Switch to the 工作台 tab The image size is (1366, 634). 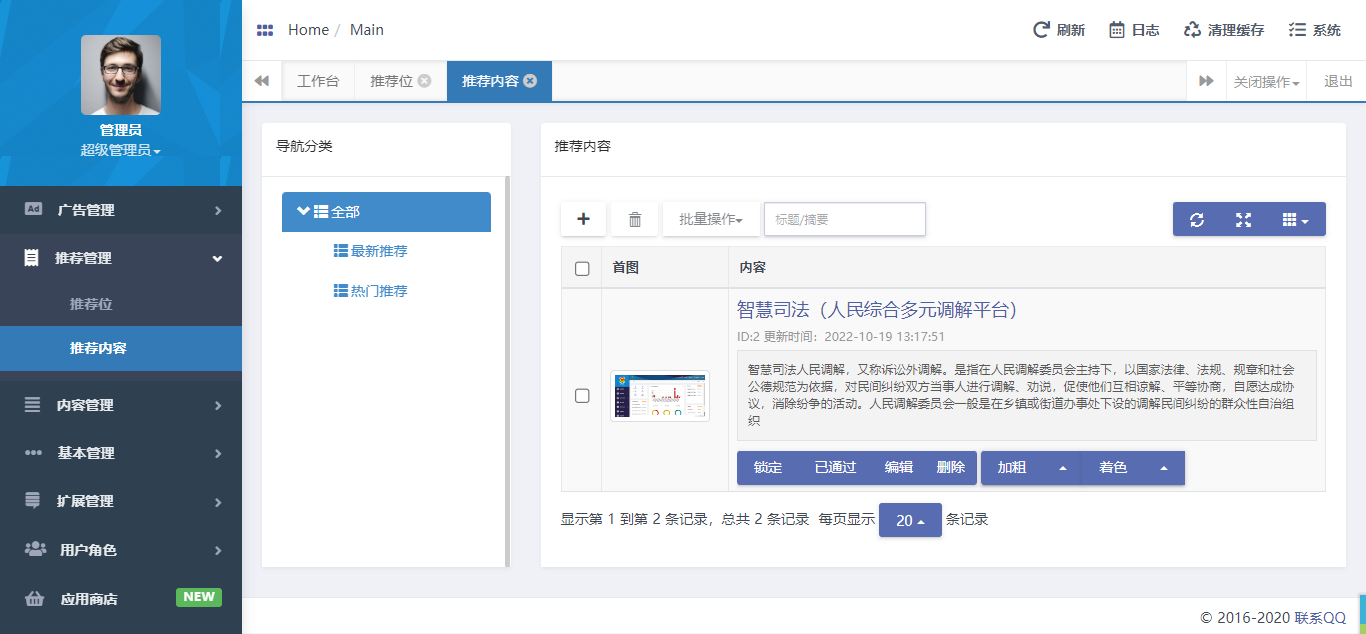[318, 81]
